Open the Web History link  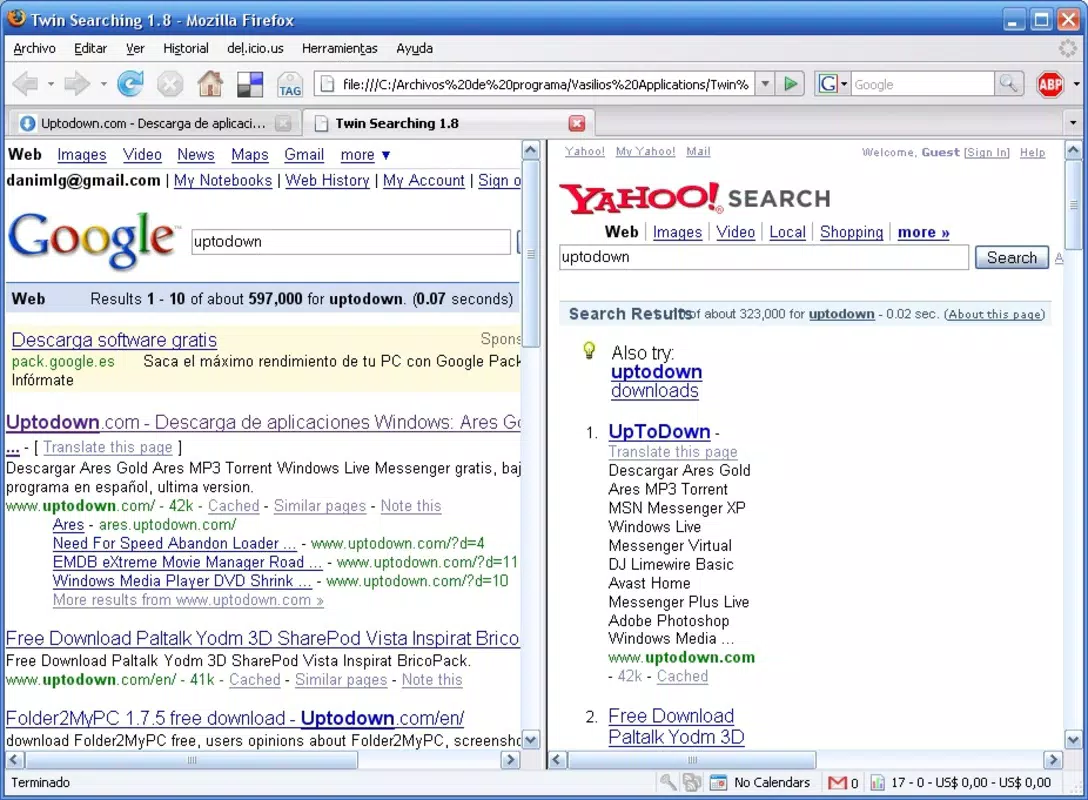click(x=328, y=180)
